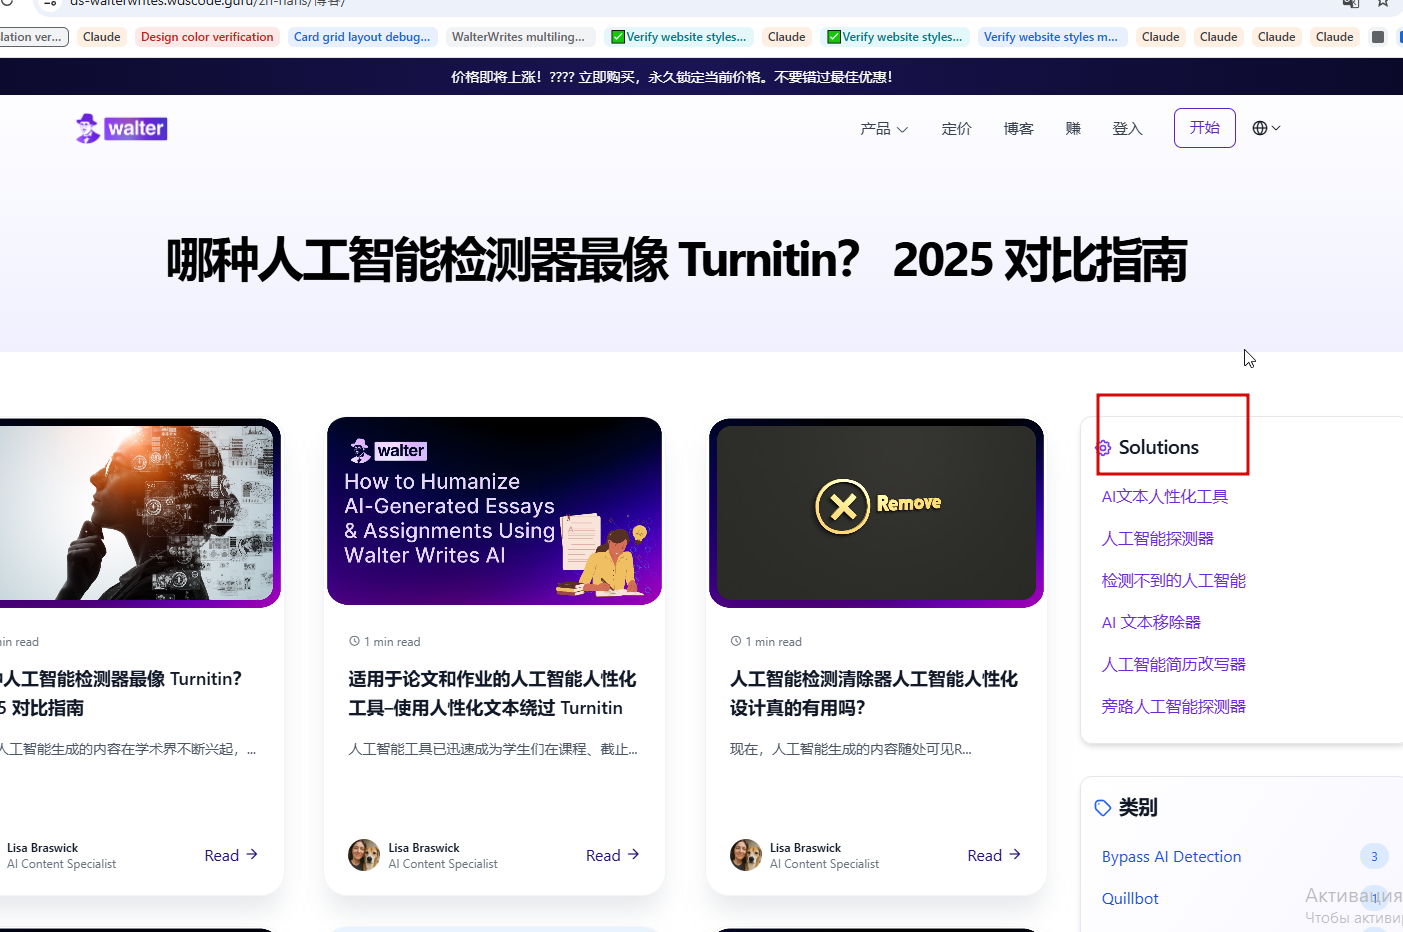Click the tag icon beside 类别
The width and height of the screenshot is (1403, 932).
pyautogui.click(x=1103, y=808)
